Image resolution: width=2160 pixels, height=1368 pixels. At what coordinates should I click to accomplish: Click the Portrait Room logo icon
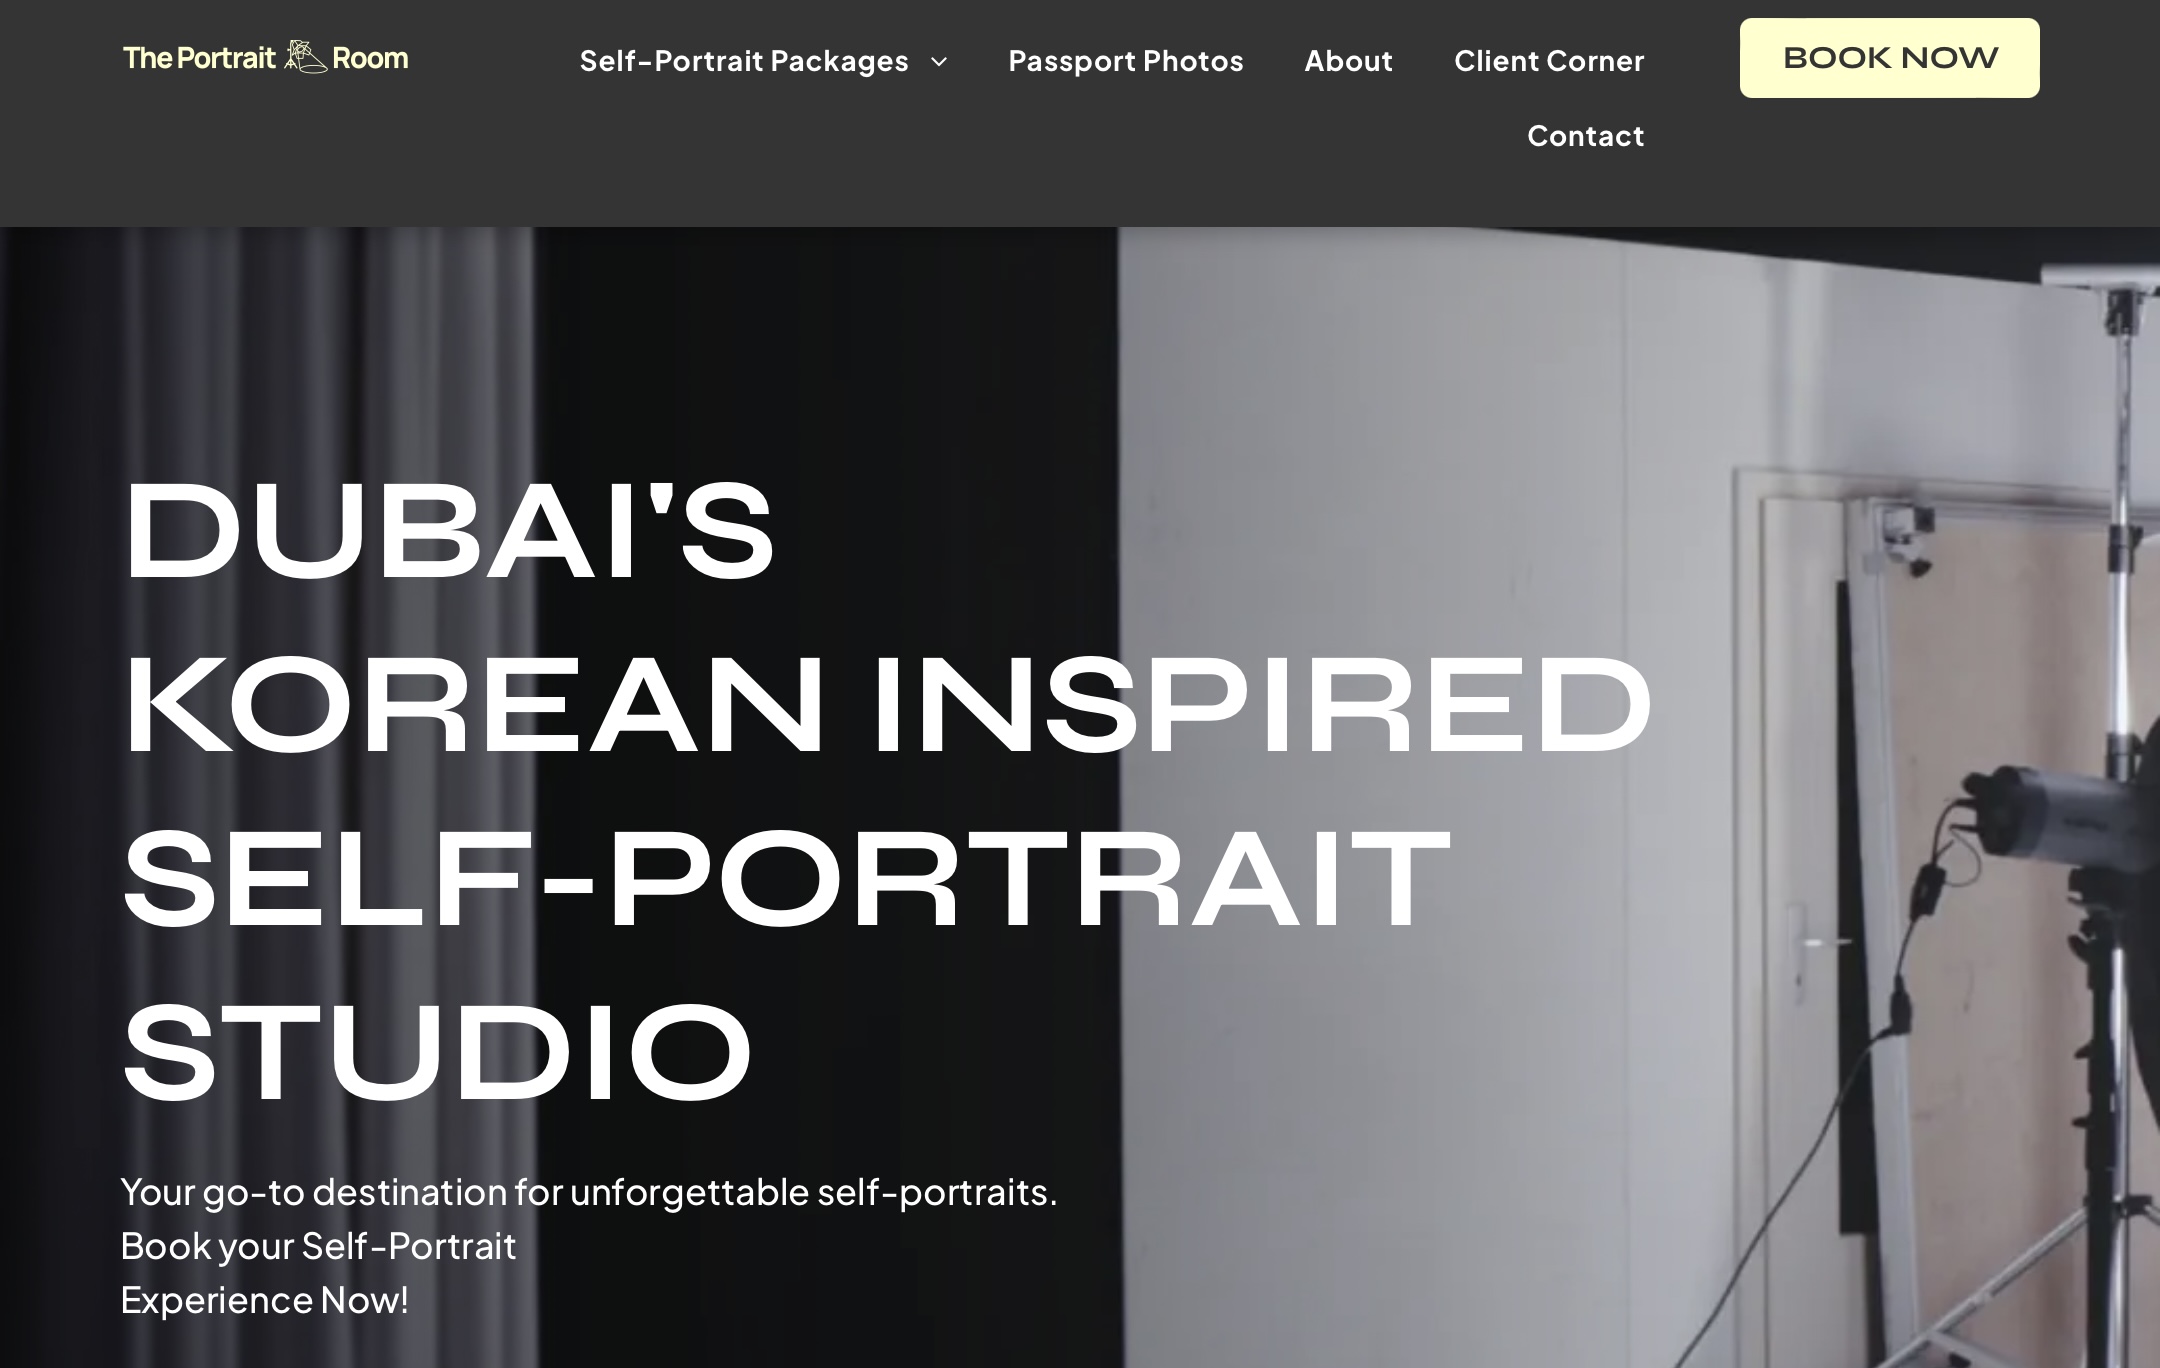(305, 57)
